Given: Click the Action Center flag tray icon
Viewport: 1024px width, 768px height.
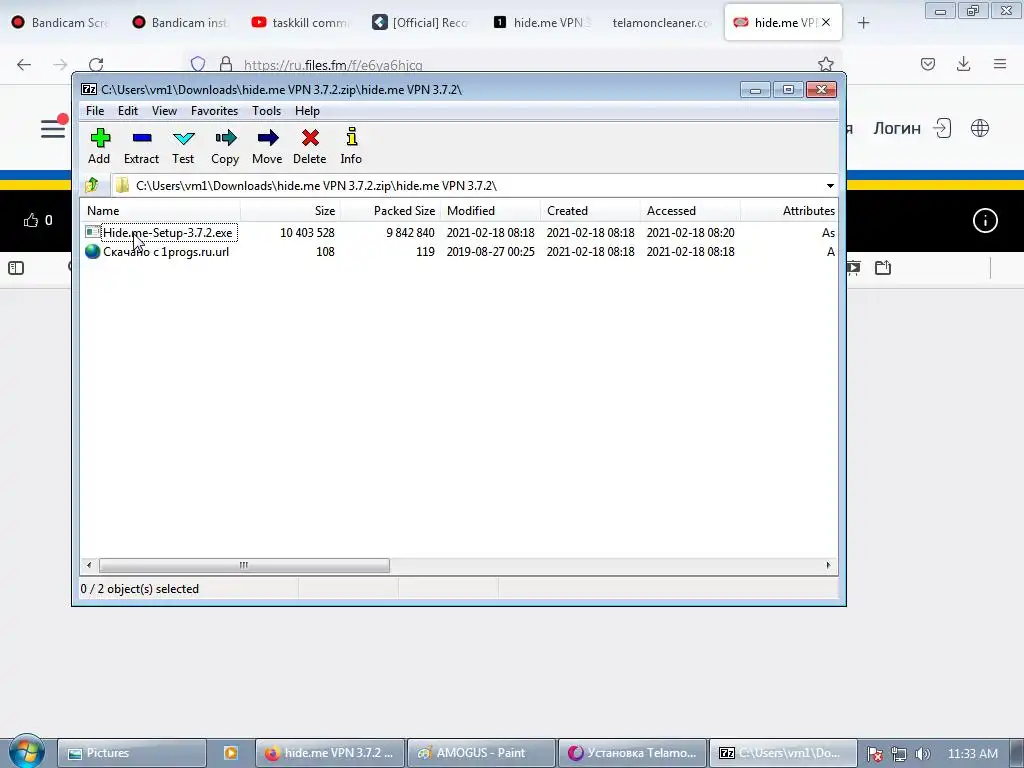Looking at the screenshot, I should click(875, 754).
